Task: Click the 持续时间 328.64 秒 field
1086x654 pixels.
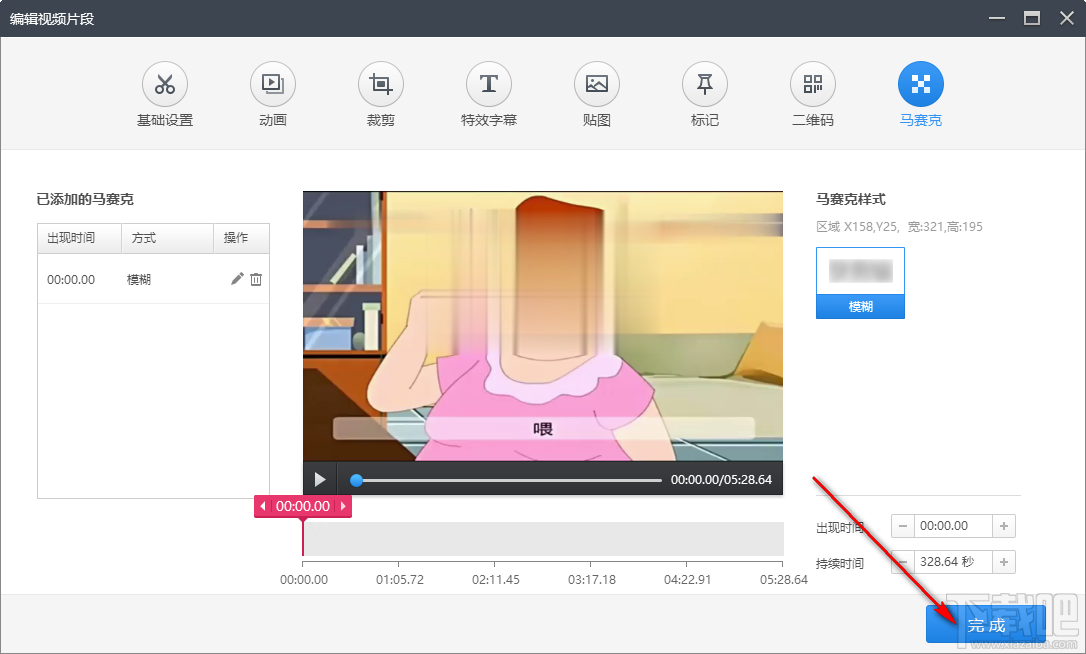Action: [952, 562]
